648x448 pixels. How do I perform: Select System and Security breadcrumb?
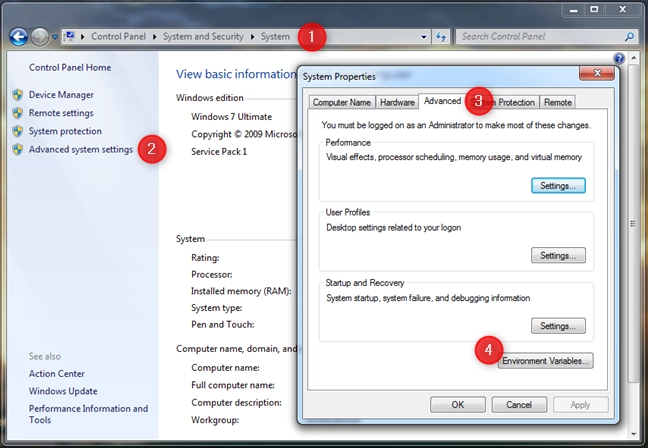[203, 36]
